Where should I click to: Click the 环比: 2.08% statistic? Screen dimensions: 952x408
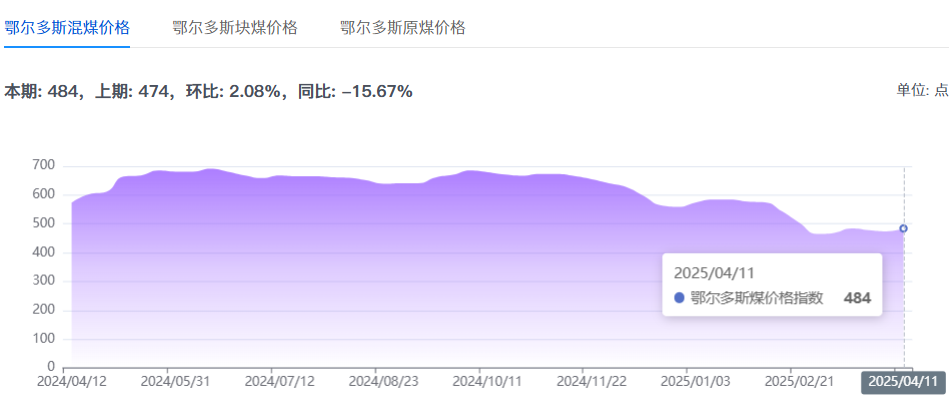[233, 92]
